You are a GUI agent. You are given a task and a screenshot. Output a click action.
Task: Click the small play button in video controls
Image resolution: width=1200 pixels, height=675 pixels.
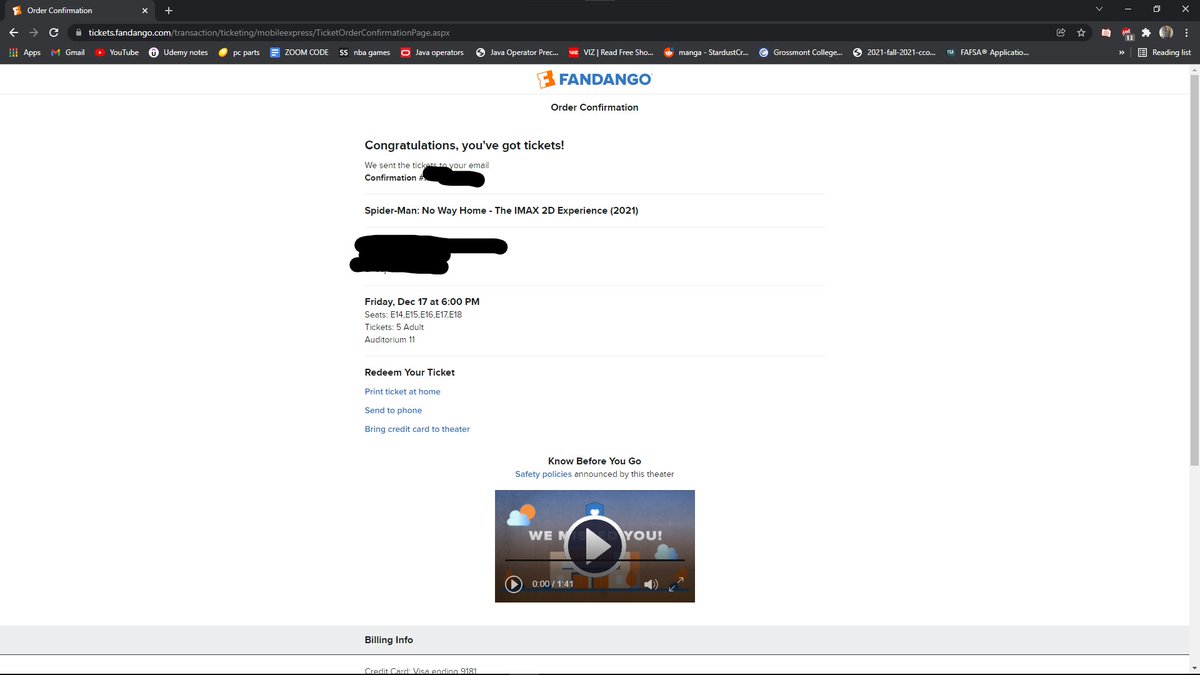pyautogui.click(x=513, y=584)
